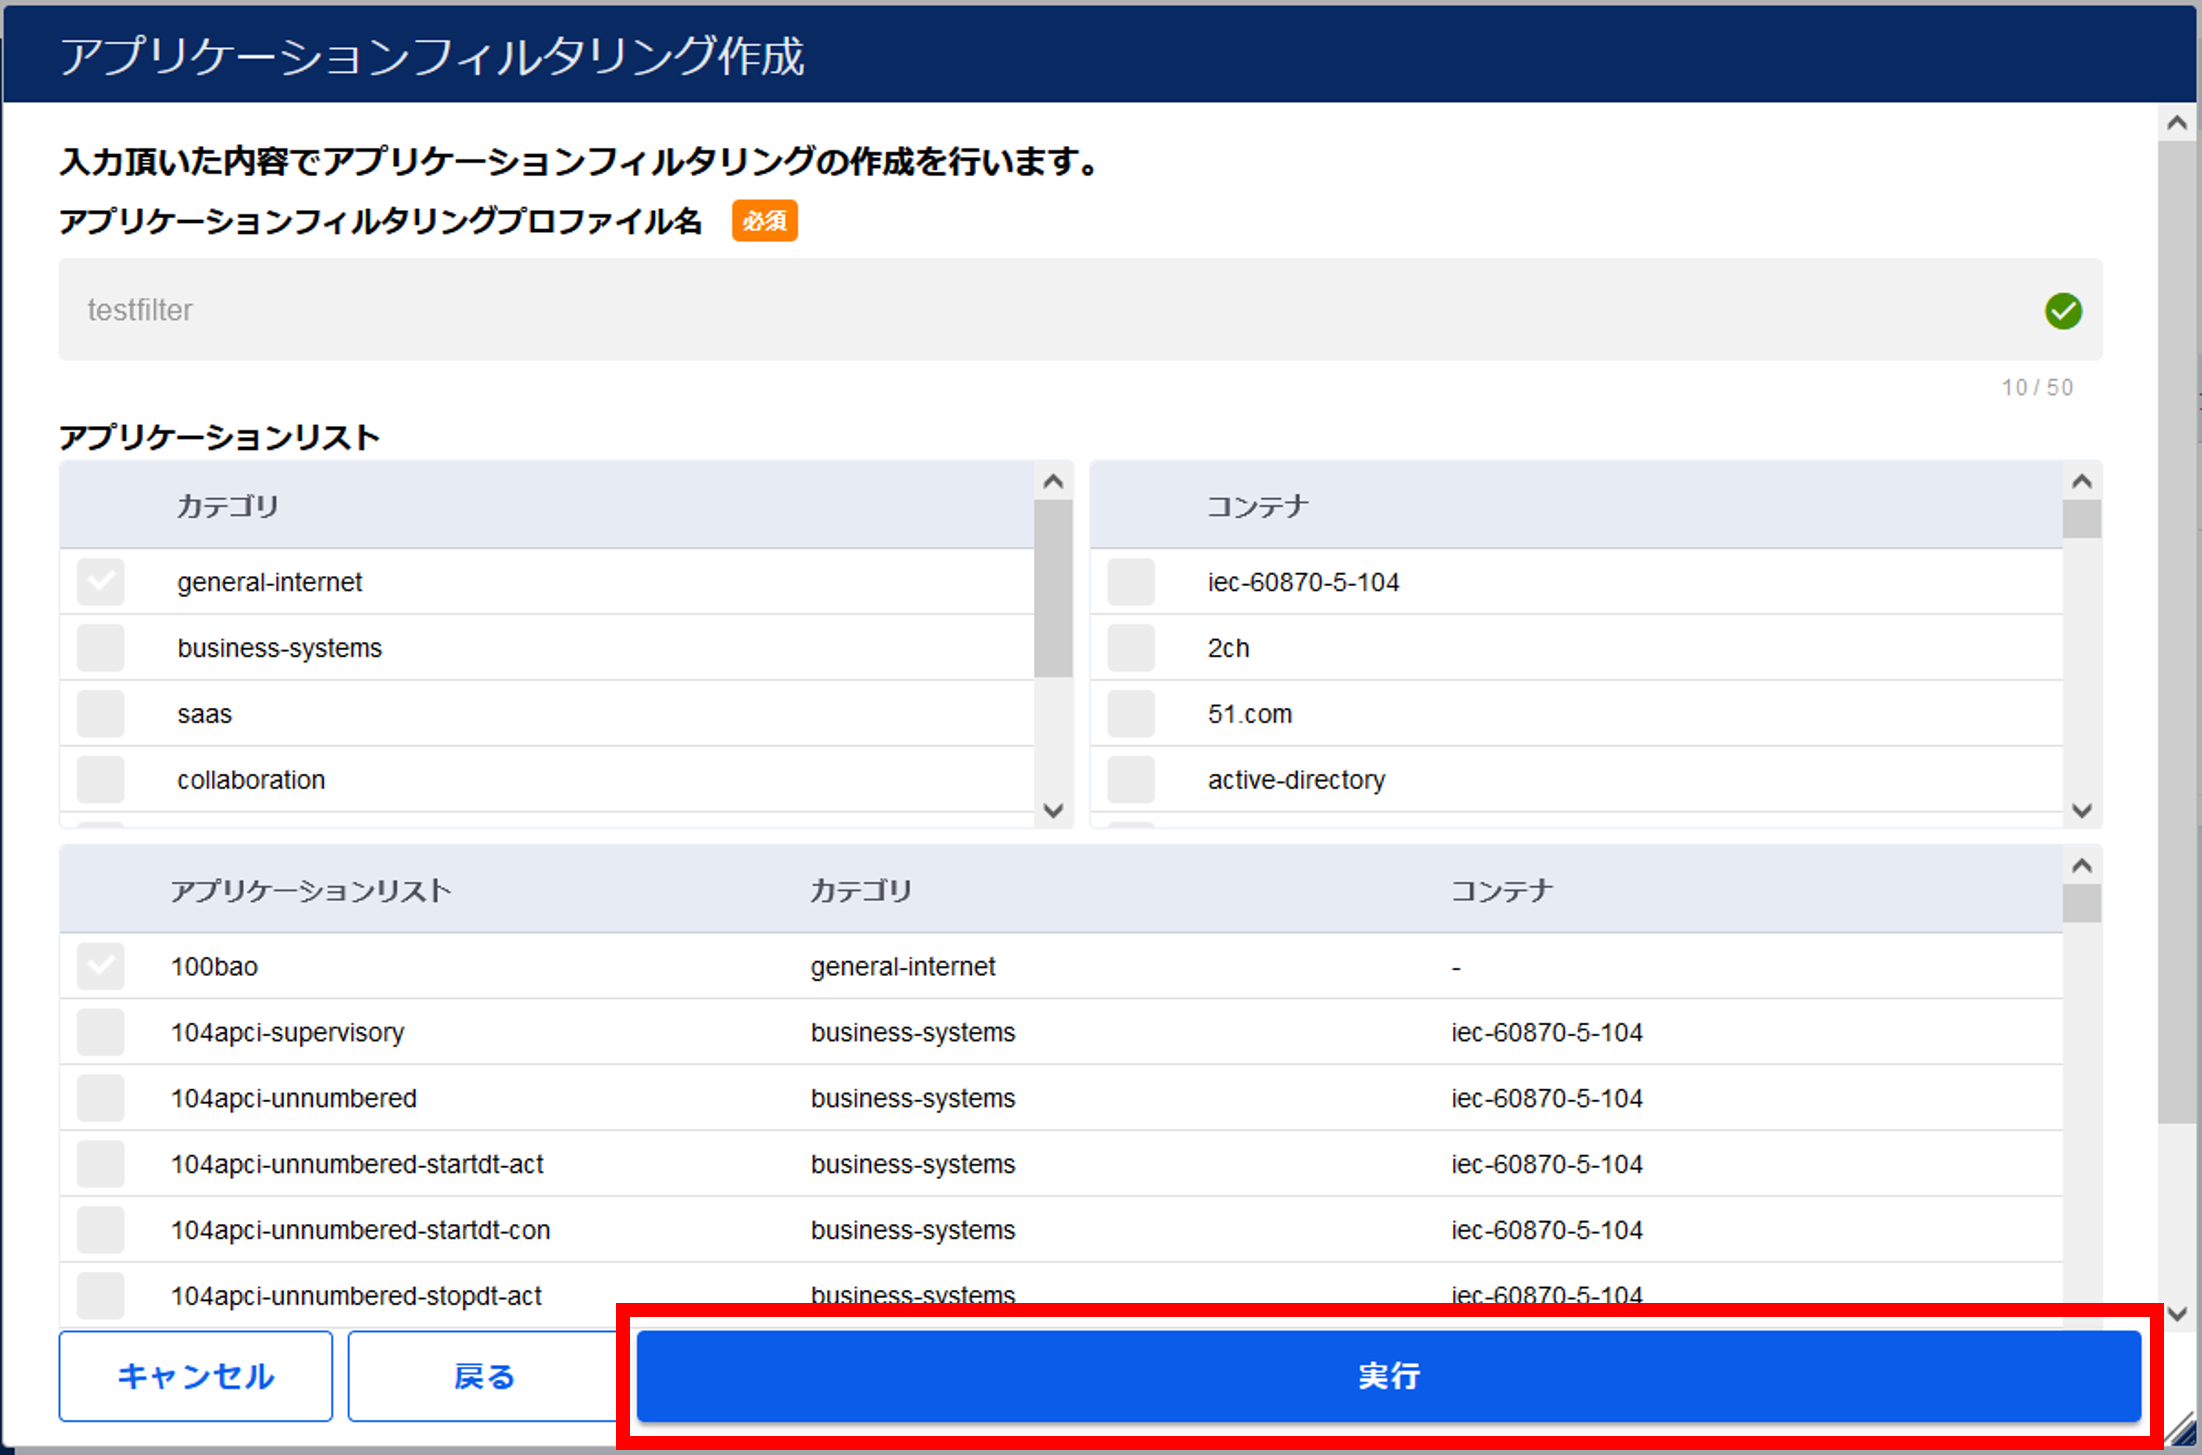The height and width of the screenshot is (1455, 2202).
Task: Click the dialog scroll up arrow
Action: click(2177, 123)
